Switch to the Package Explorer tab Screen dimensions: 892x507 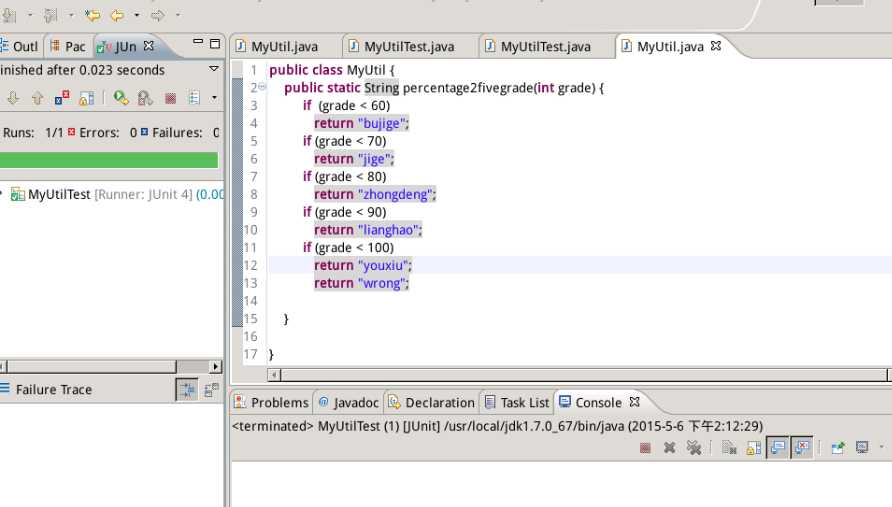tap(67, 46)
